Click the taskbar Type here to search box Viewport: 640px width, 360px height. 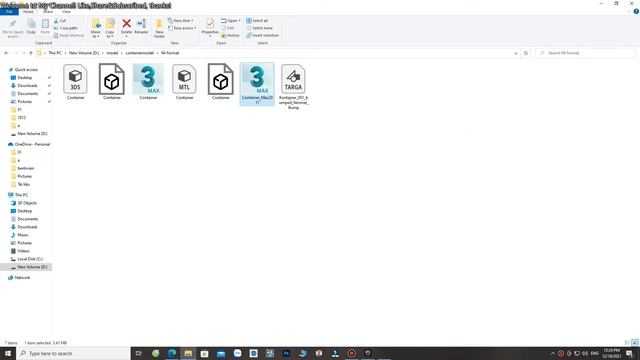74,353
